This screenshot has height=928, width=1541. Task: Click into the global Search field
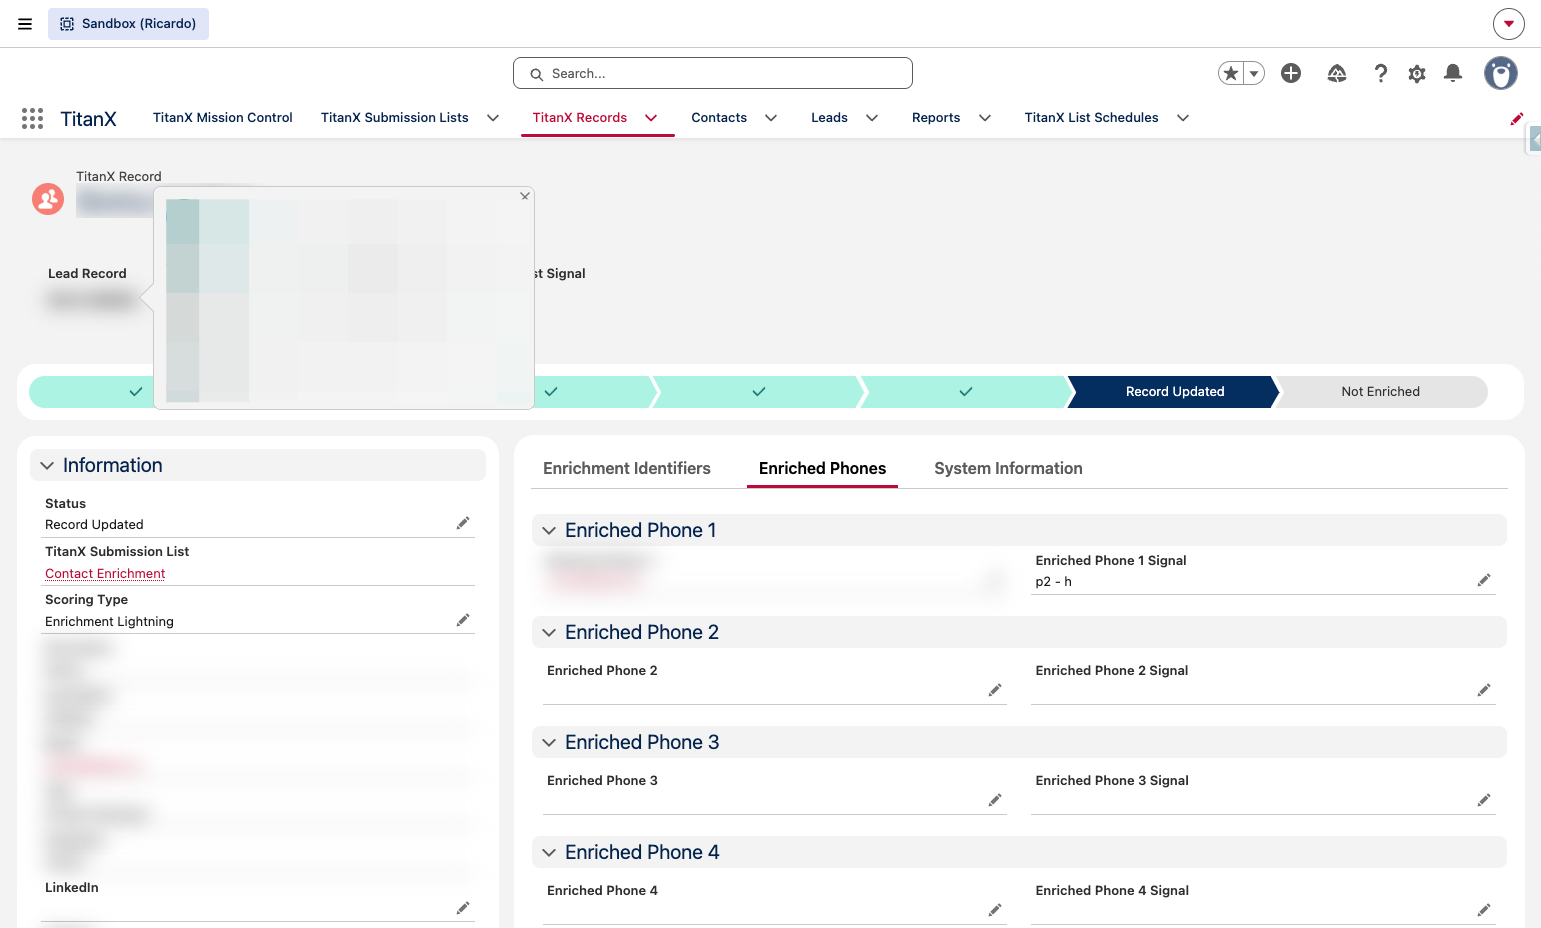713,73
